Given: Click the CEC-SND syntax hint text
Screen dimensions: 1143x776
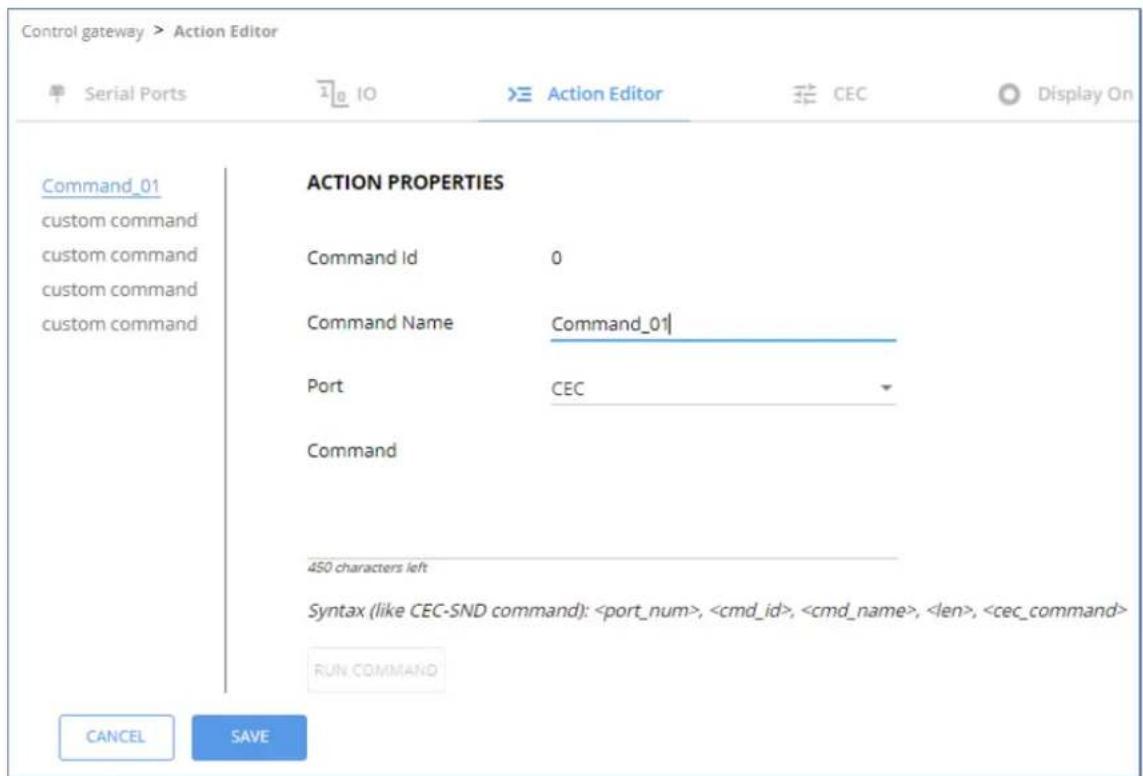Looking at the screenshot, I should click(717, 610).
